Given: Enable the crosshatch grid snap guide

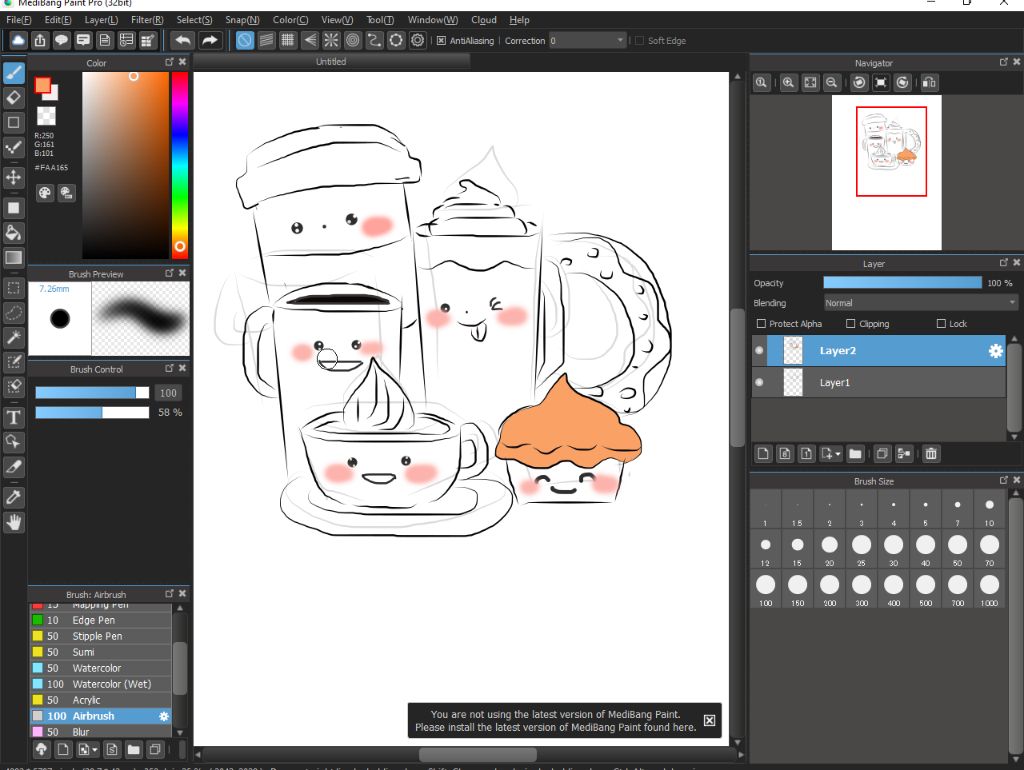Looking at the screenshot, I should point(288,40).
